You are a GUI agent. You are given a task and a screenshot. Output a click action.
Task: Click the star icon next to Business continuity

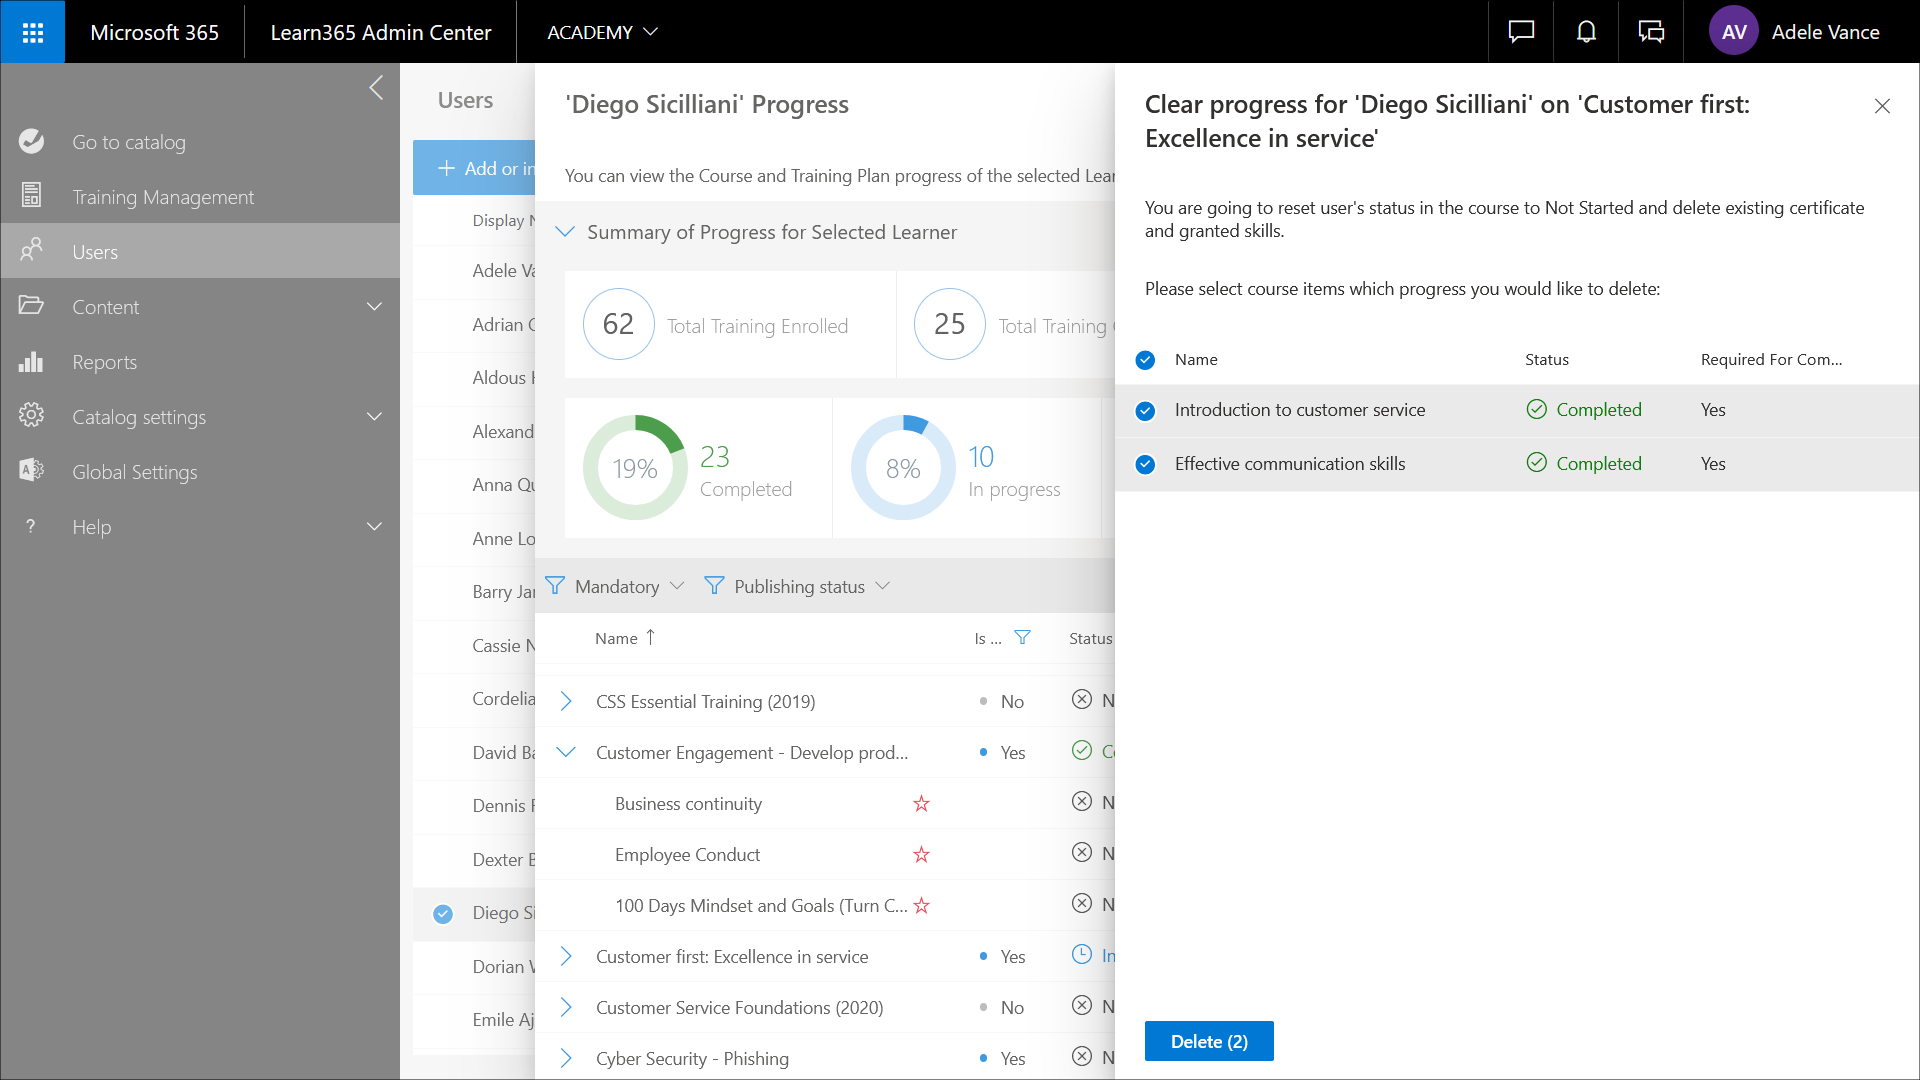click(x=921, y=804)
